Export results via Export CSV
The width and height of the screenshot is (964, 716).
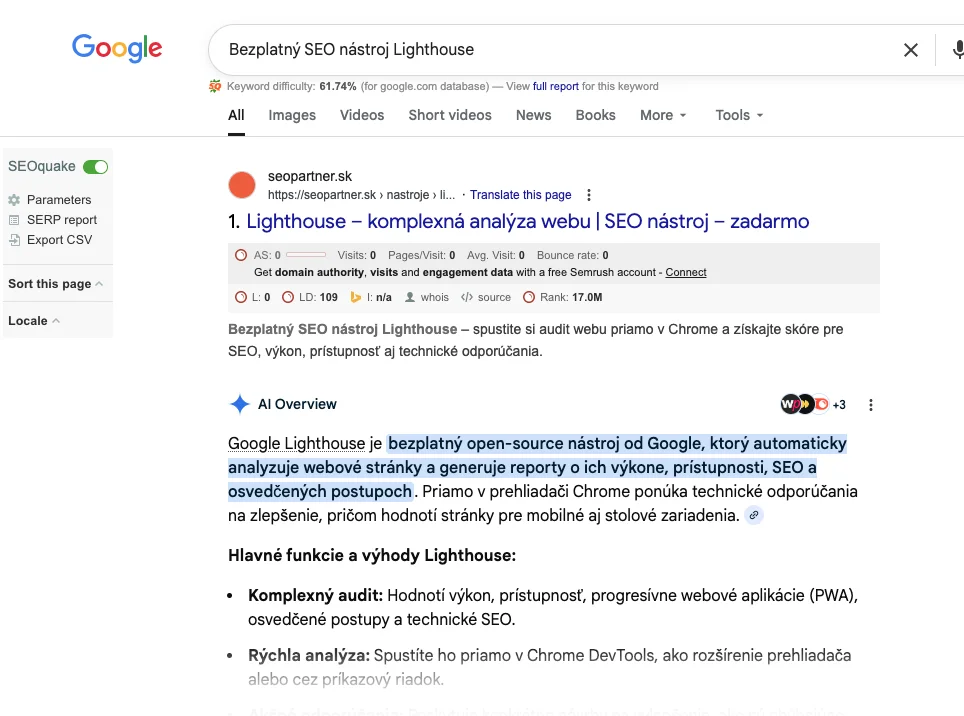pos(59,240)
